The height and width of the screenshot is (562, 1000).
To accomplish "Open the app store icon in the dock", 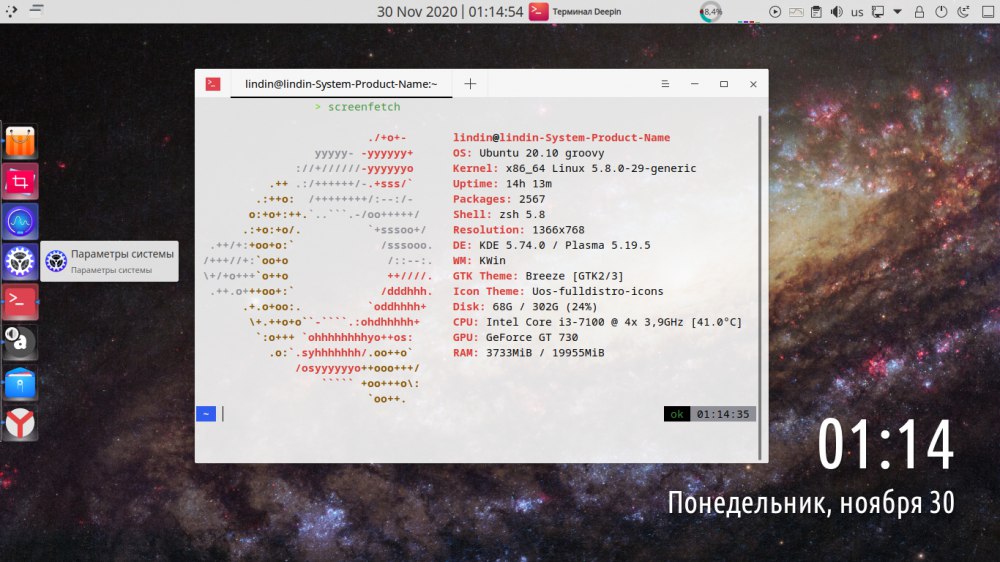I will pyautogui.click(x=20, y=141).
